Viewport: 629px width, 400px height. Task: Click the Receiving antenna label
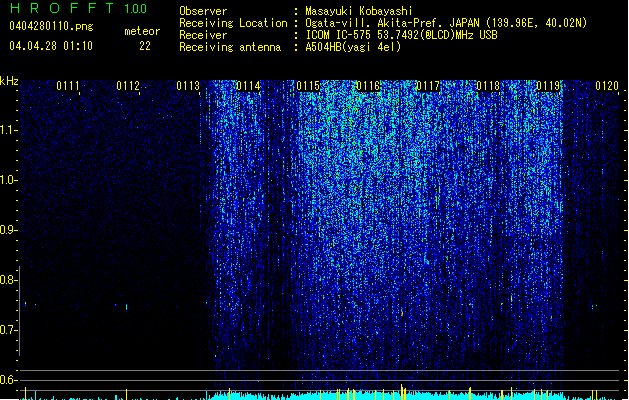coord(230,47)
